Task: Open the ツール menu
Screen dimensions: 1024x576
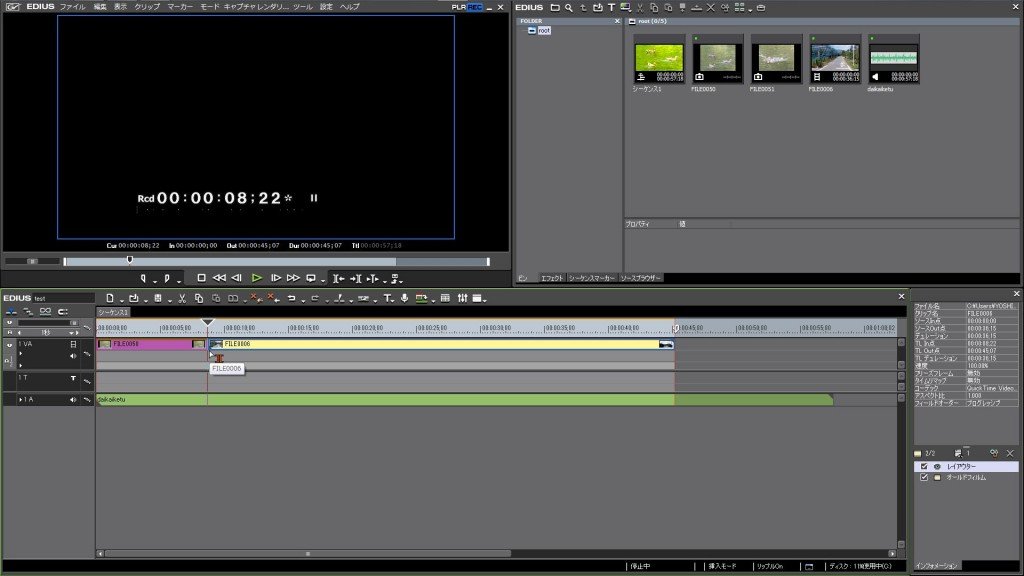Action: coord(302,7)
